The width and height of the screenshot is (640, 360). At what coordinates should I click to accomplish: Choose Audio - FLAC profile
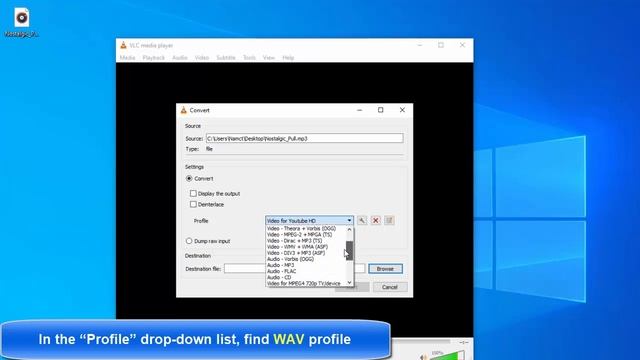282,271
